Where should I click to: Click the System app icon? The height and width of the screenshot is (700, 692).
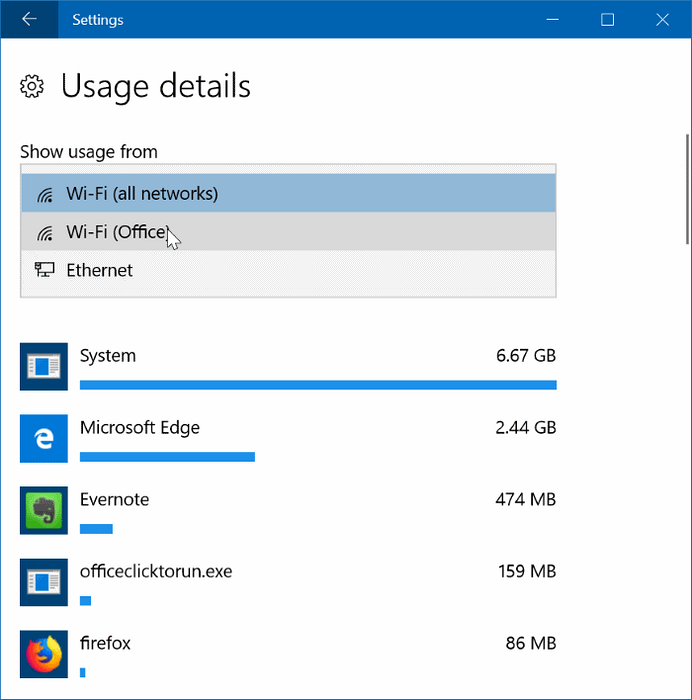[x=44, y=367]
